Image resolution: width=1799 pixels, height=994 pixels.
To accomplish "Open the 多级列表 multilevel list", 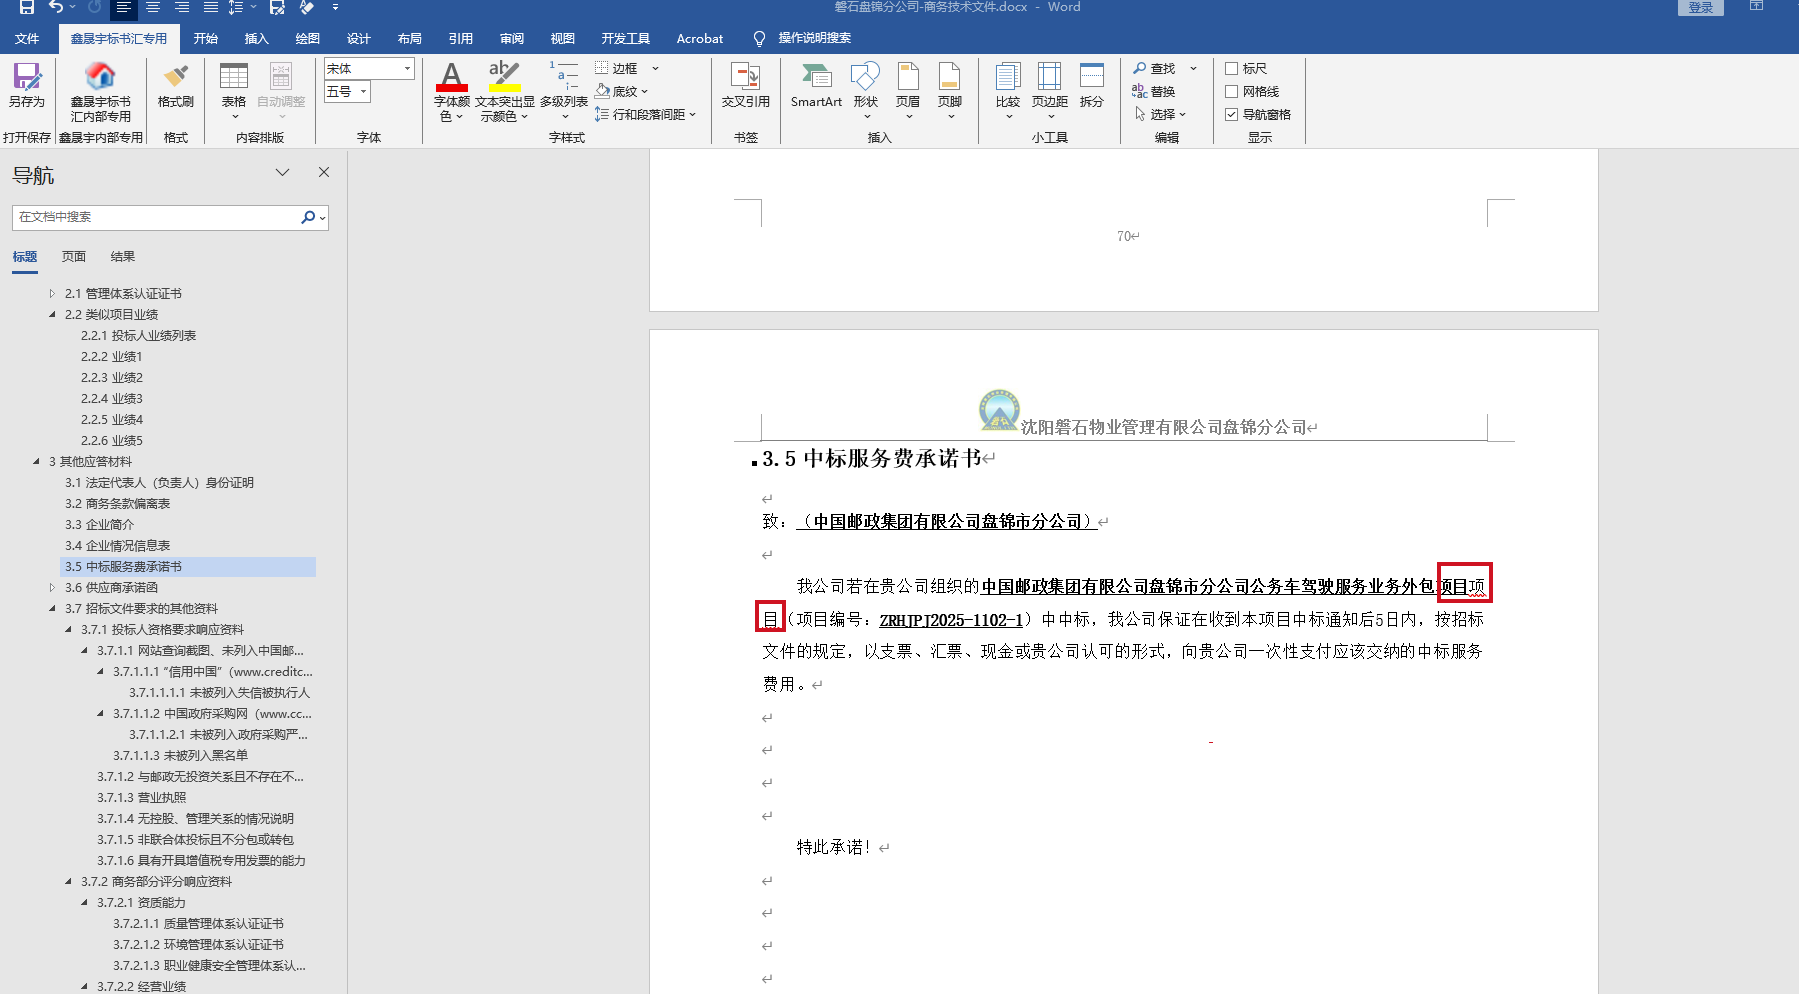I will 564,89.
